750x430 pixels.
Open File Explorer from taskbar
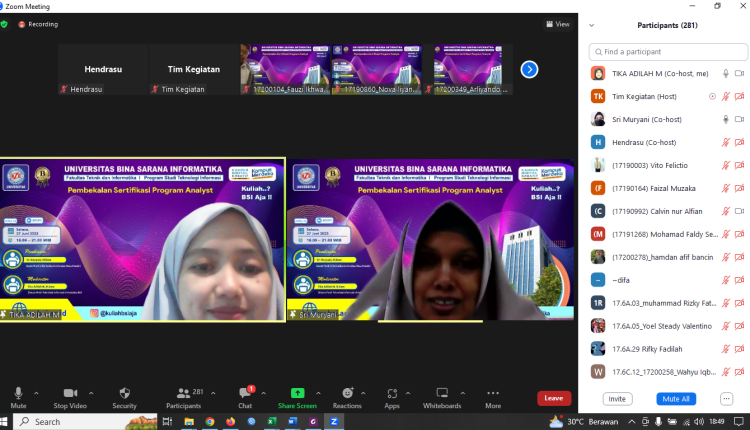(189, 422)
